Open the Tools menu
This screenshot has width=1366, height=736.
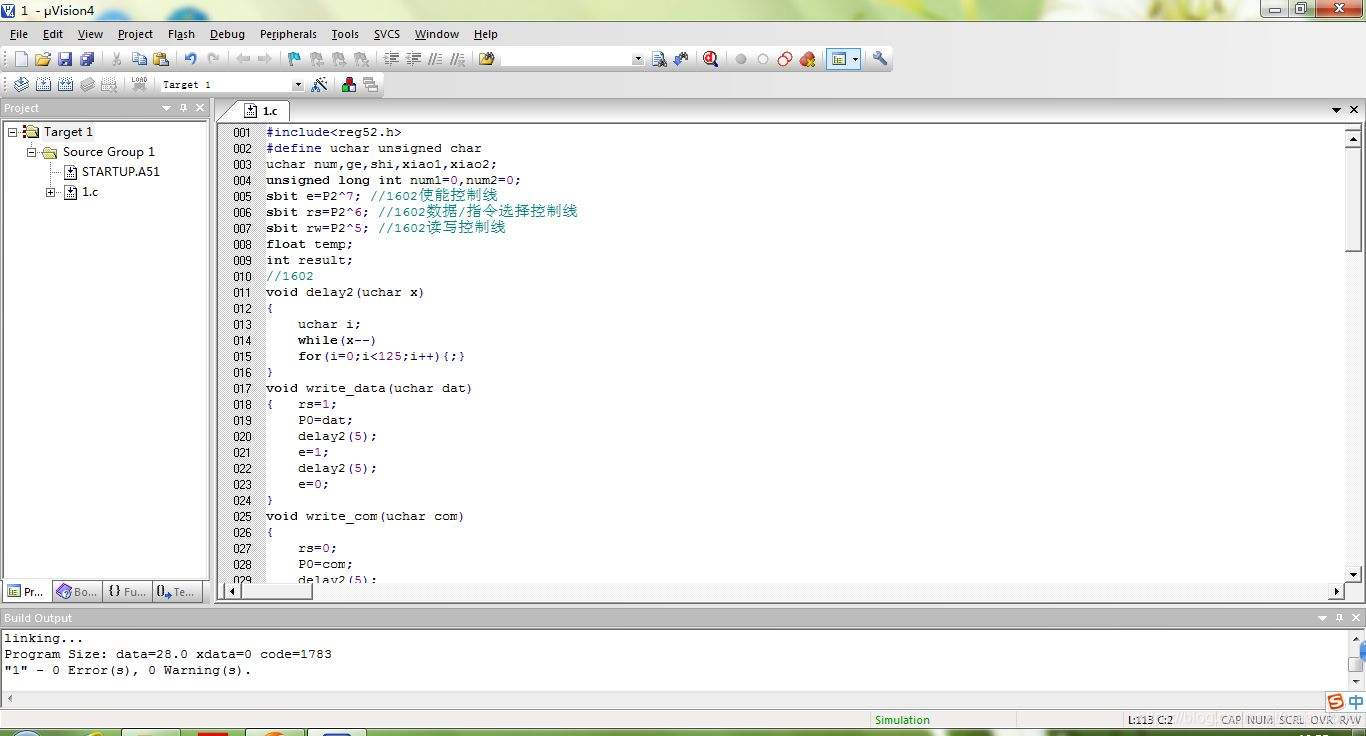[345, 34]
